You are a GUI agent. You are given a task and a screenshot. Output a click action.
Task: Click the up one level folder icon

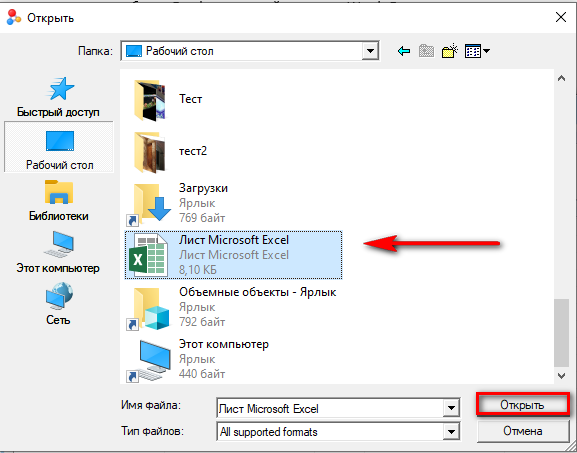coord(426,51)
